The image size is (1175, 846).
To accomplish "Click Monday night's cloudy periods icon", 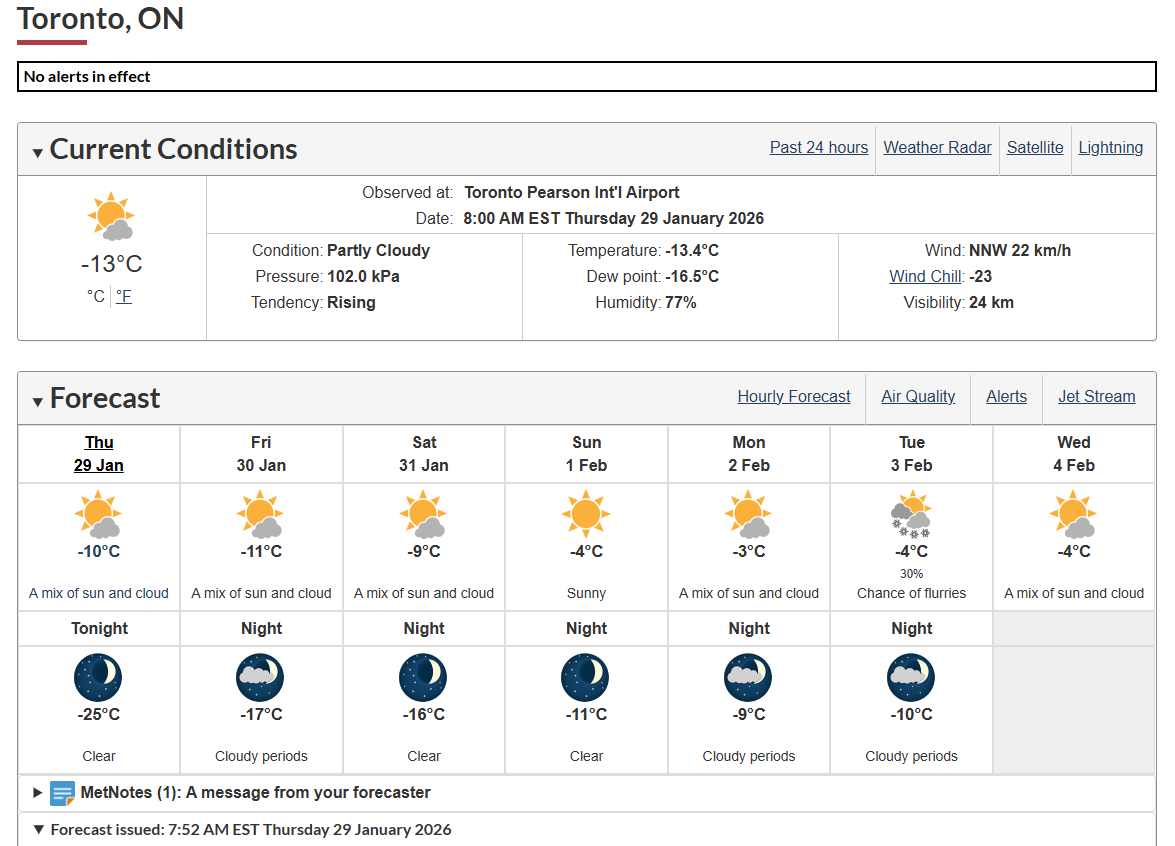I will 749,677.
